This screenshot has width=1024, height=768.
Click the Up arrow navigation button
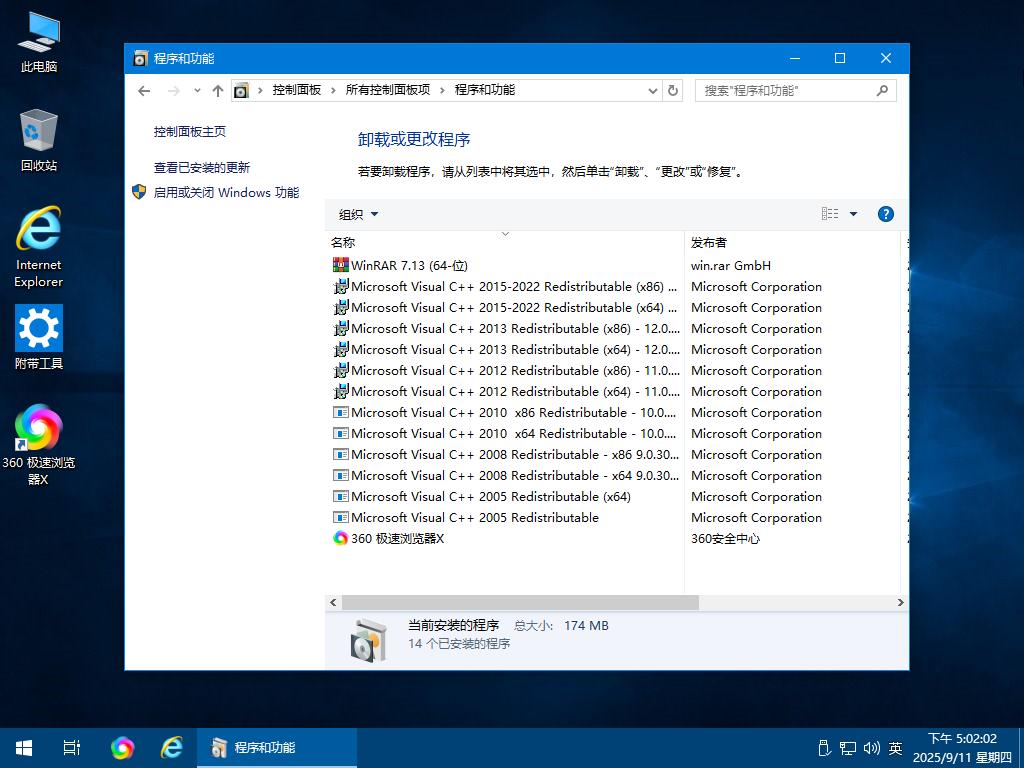click(x=218, y=90)
